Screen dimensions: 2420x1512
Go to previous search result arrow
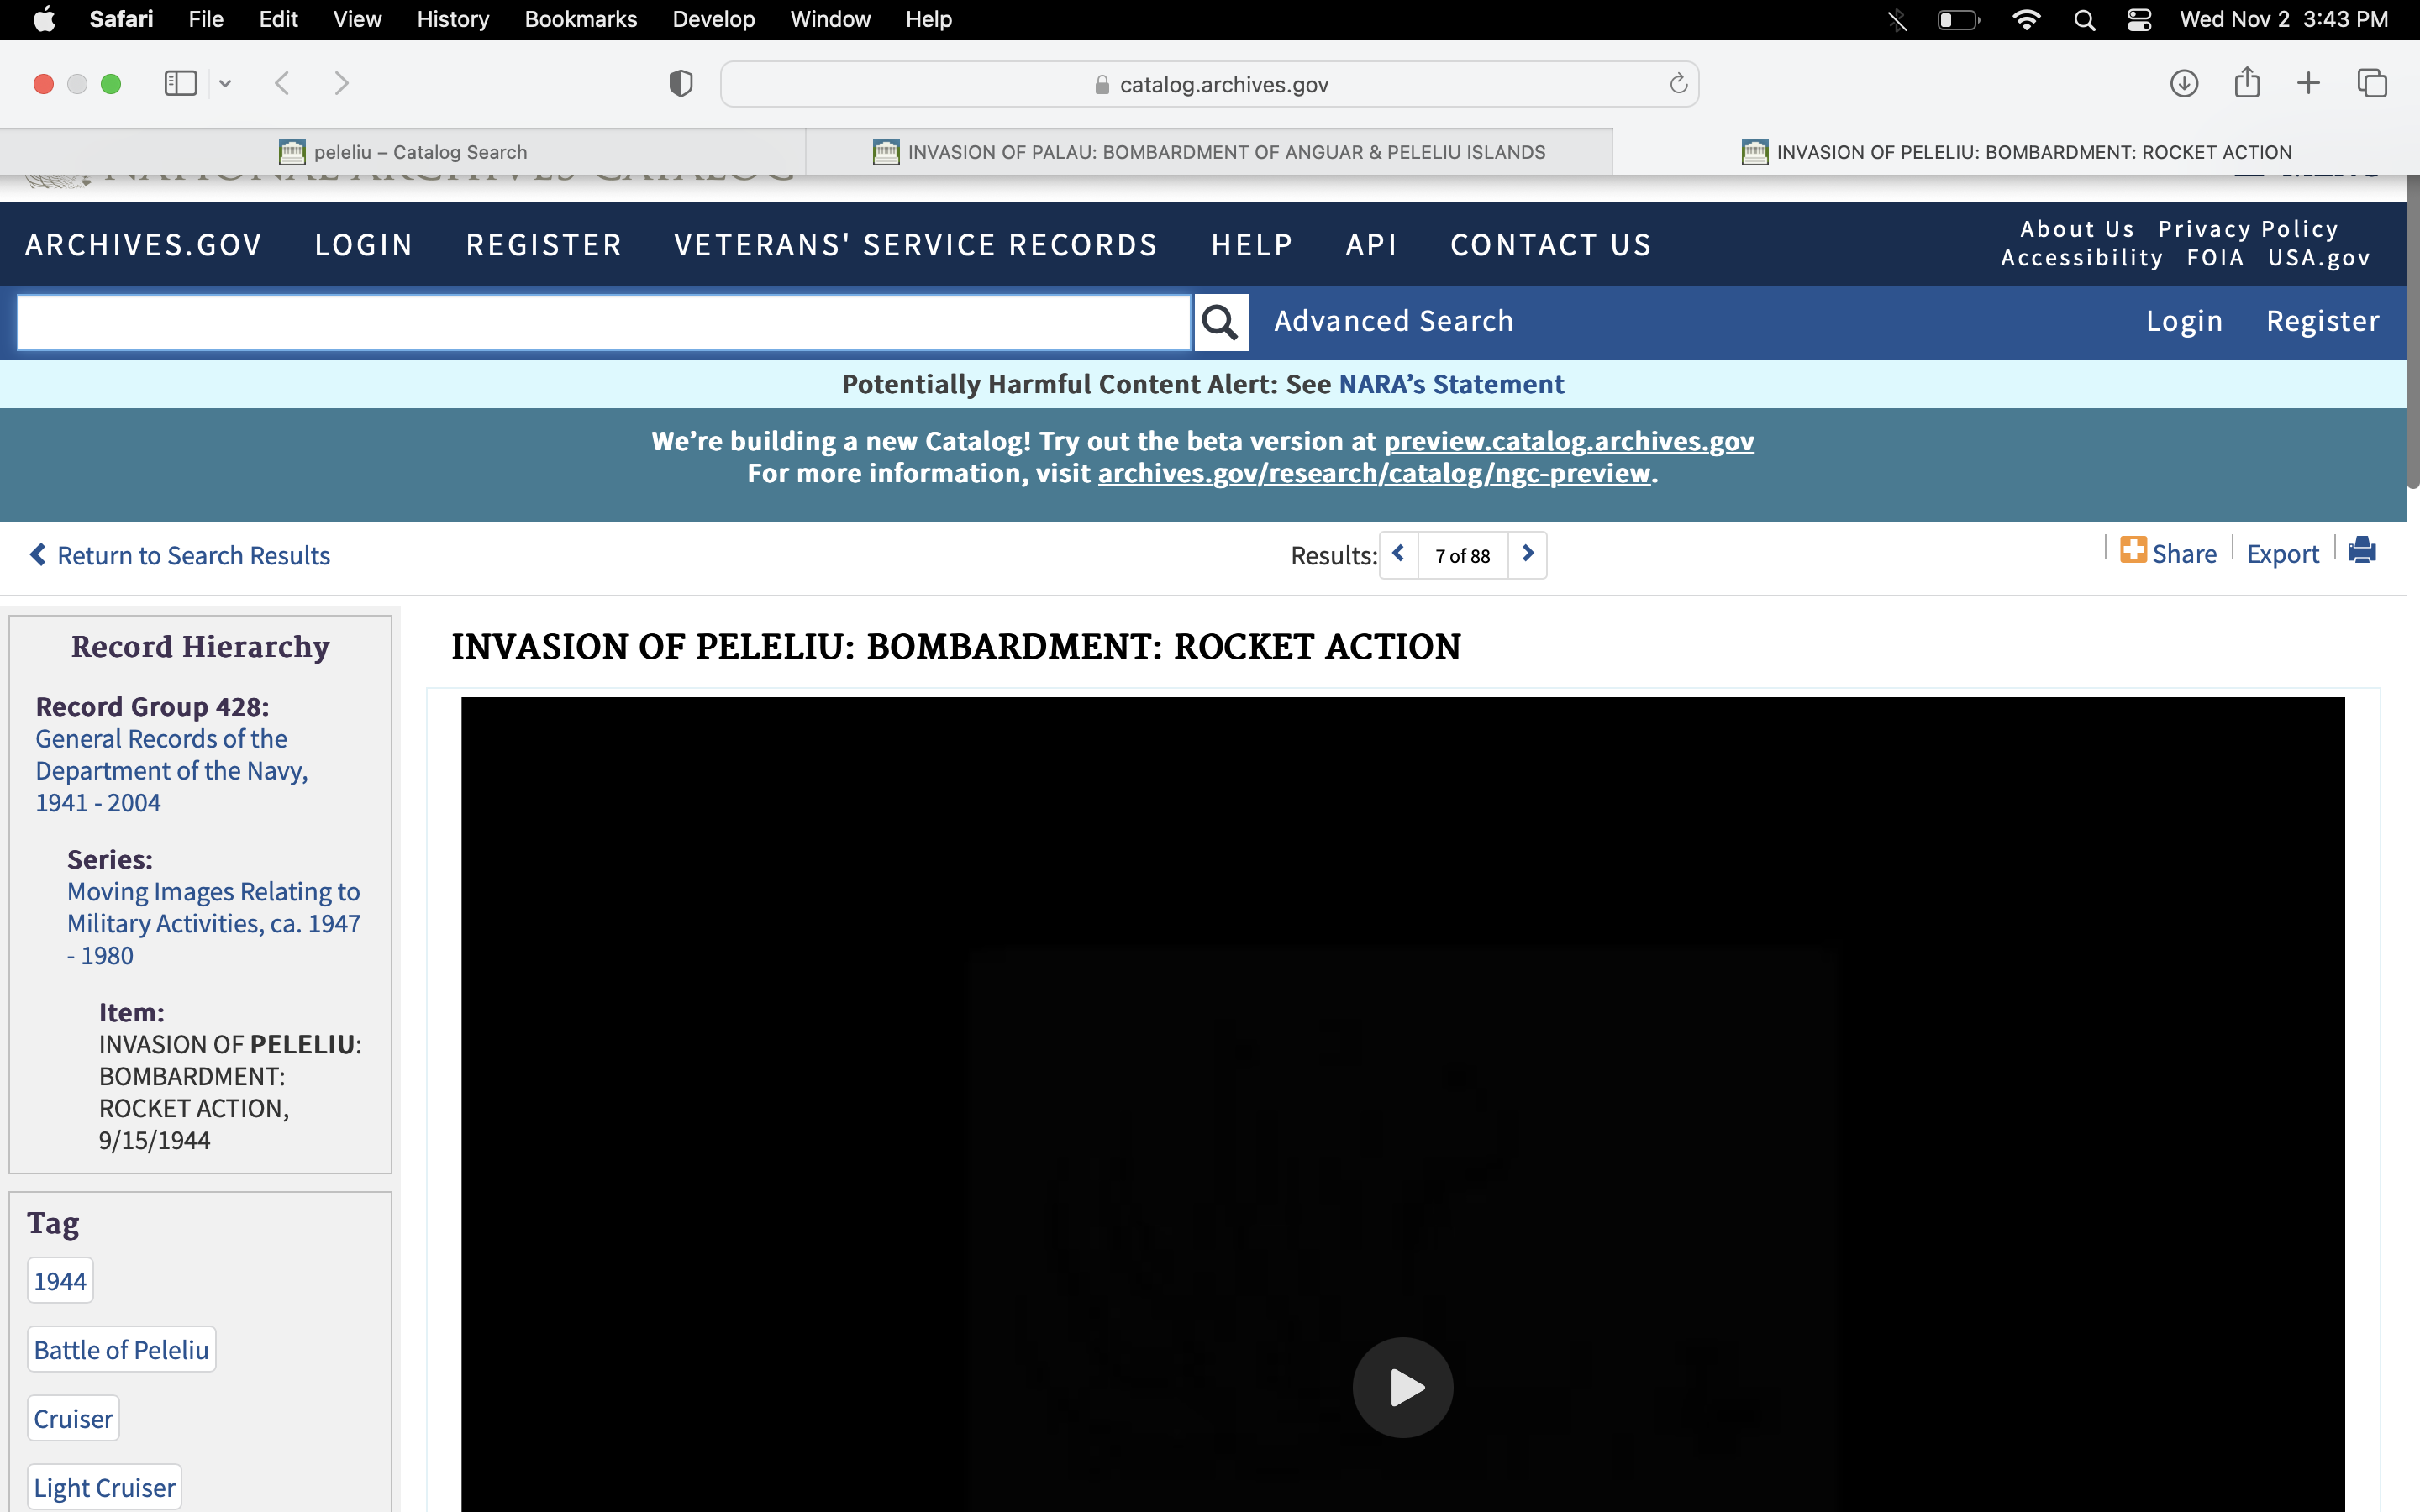[1399, 554]
